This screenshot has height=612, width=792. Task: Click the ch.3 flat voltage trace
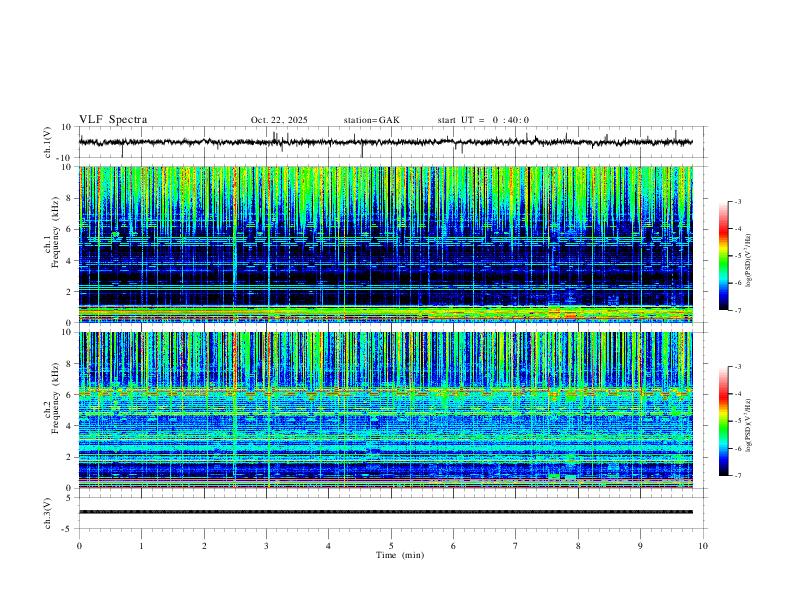(385, 512)
